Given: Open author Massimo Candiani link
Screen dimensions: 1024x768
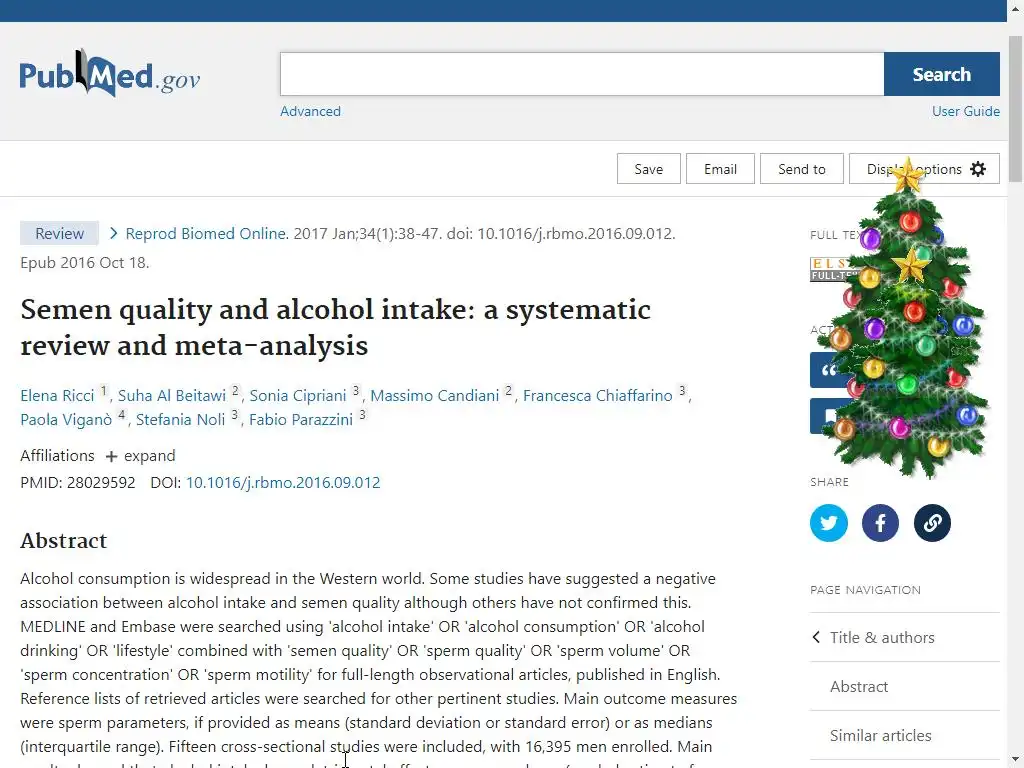Looking at the screenshot, I should (434, 396).
